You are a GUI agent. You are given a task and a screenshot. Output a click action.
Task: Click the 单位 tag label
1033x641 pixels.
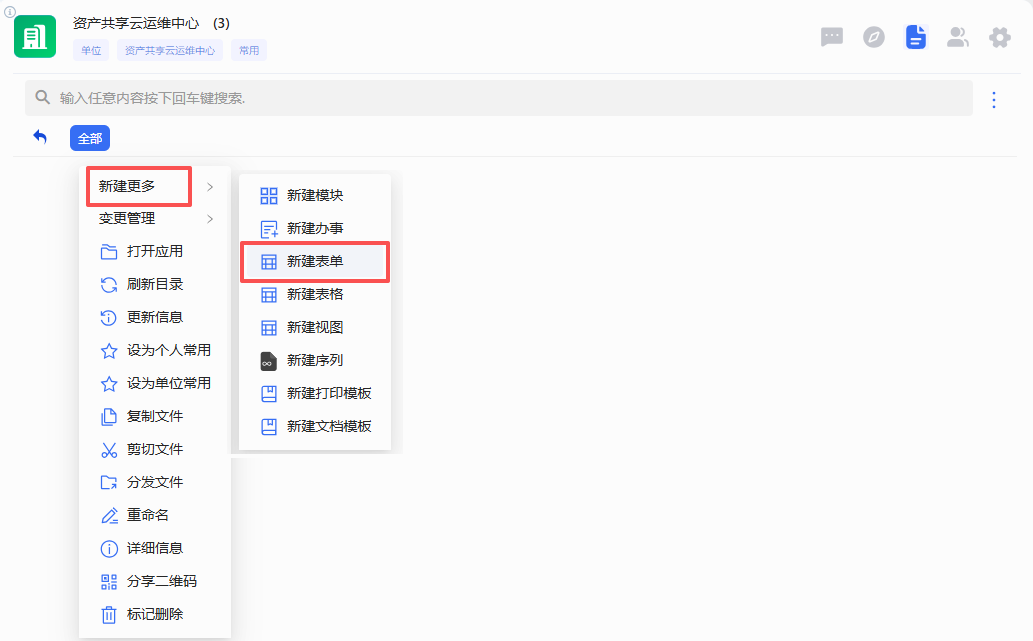tap(91, 50)
